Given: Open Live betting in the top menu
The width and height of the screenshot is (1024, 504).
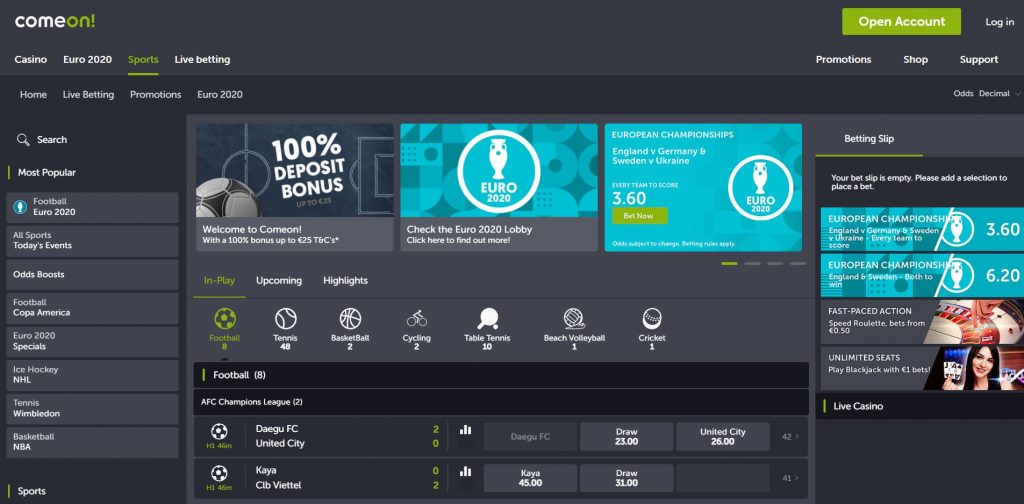Looking at the screenshot, I should coord(202,59).
